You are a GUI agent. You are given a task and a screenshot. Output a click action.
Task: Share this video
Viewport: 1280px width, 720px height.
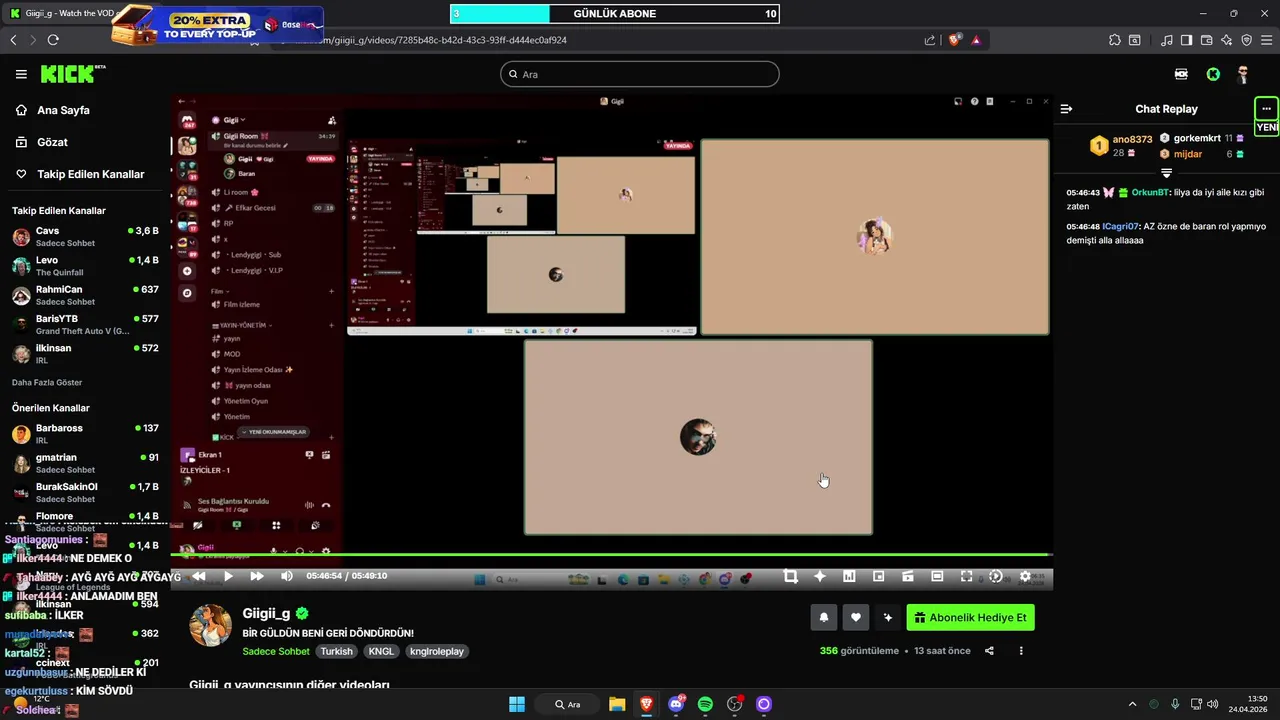(989, 651)
